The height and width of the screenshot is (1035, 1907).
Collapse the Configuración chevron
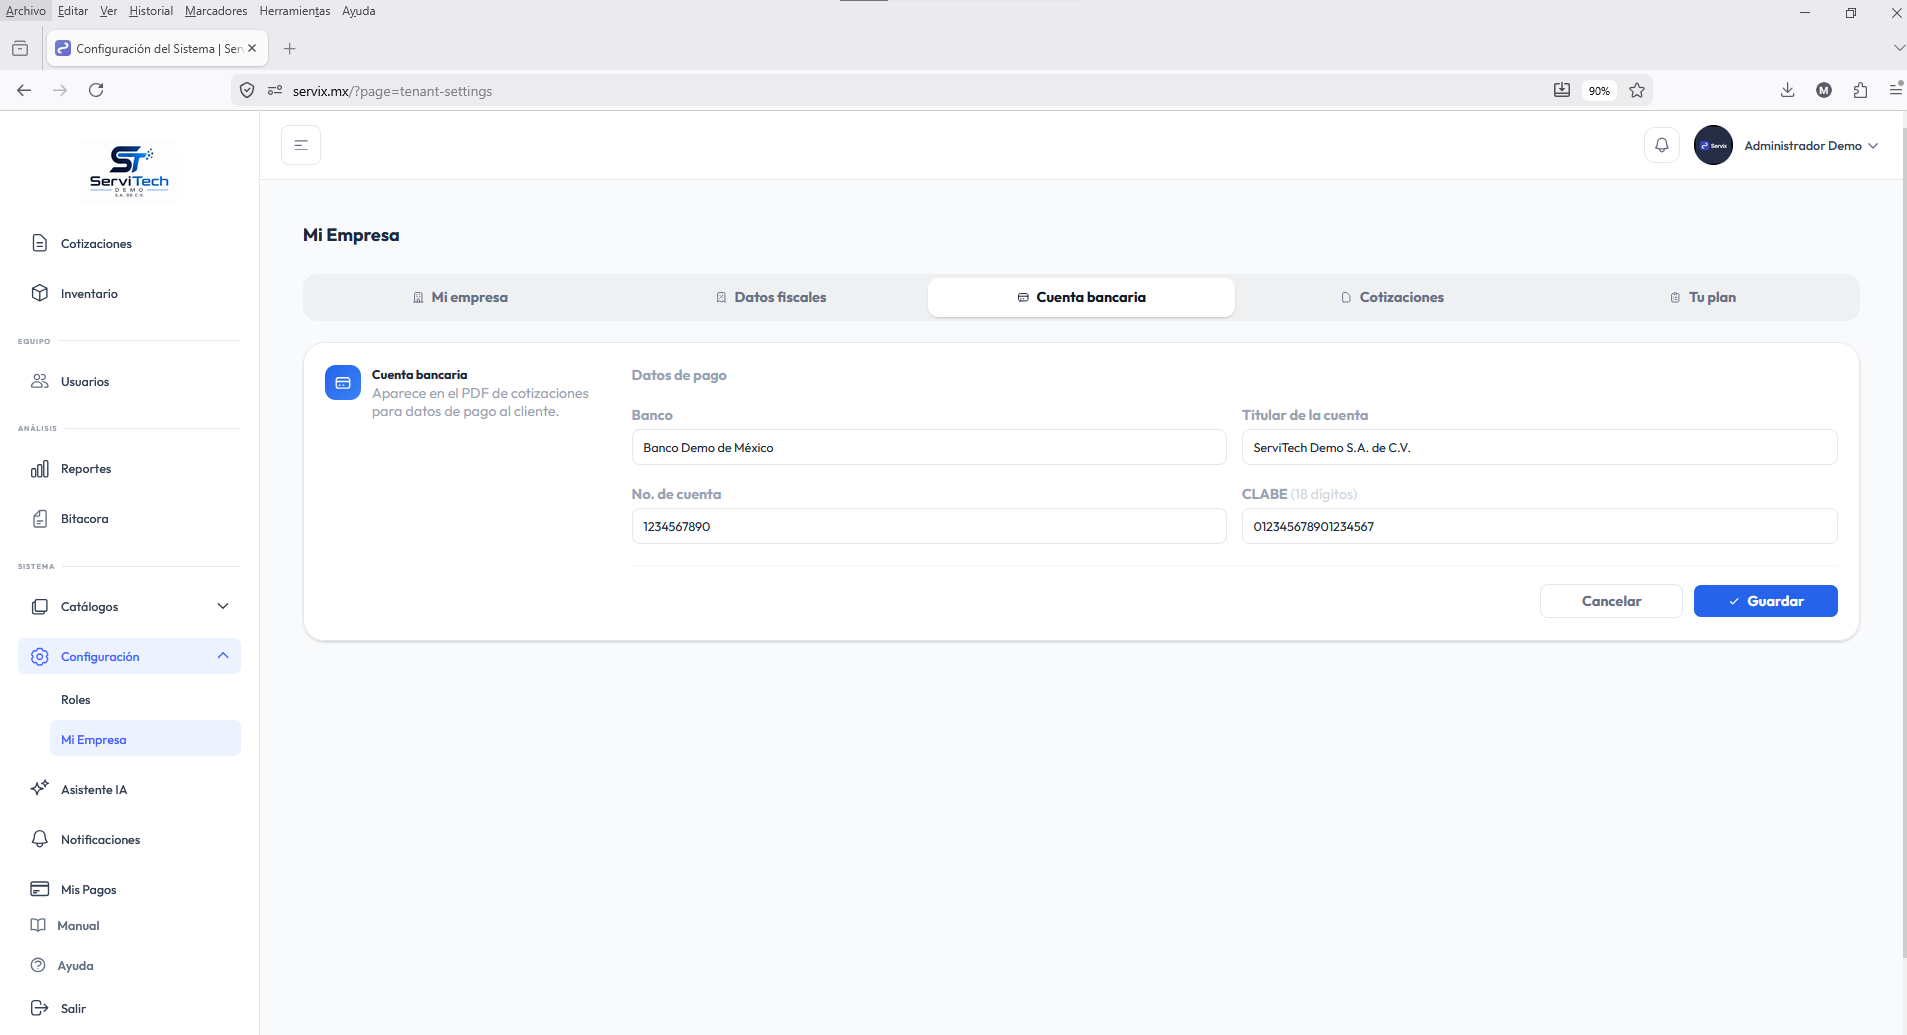[223, 656]
